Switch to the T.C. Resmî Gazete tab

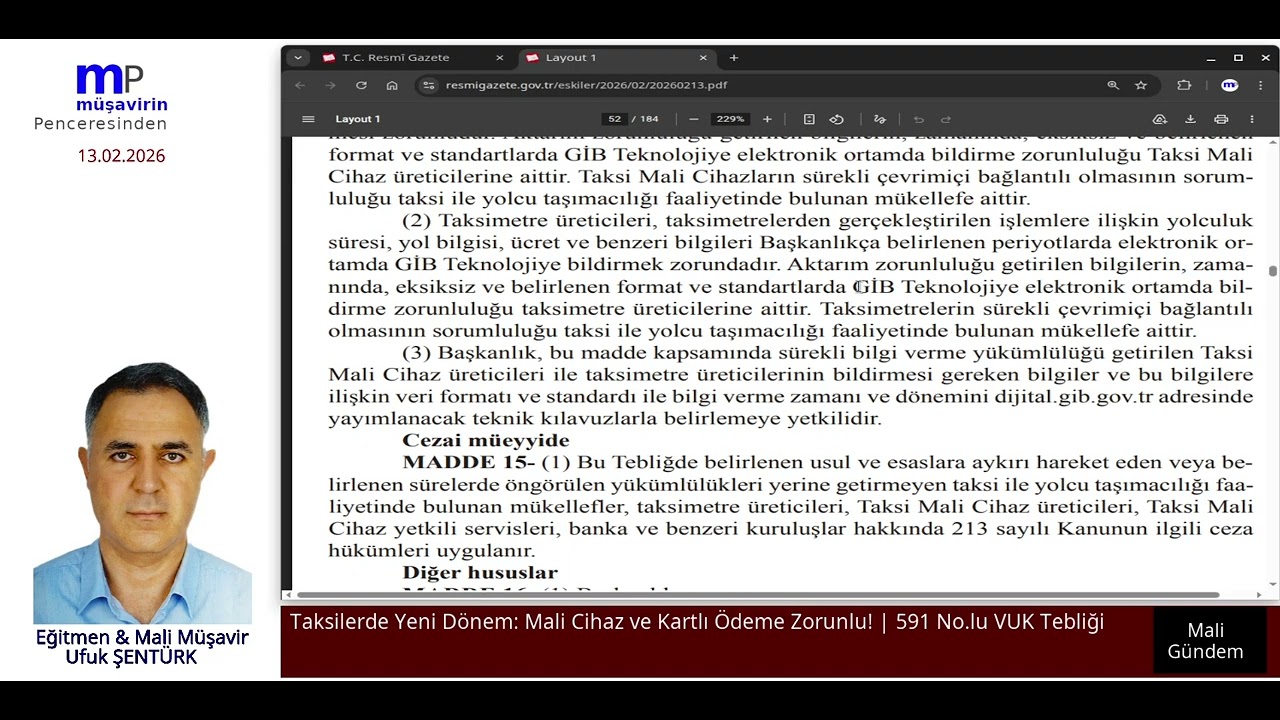[x=395, y=58]
